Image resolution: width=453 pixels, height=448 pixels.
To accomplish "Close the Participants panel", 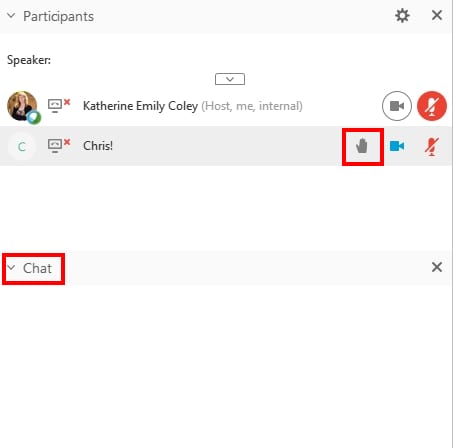I will (x=437, y=15).
